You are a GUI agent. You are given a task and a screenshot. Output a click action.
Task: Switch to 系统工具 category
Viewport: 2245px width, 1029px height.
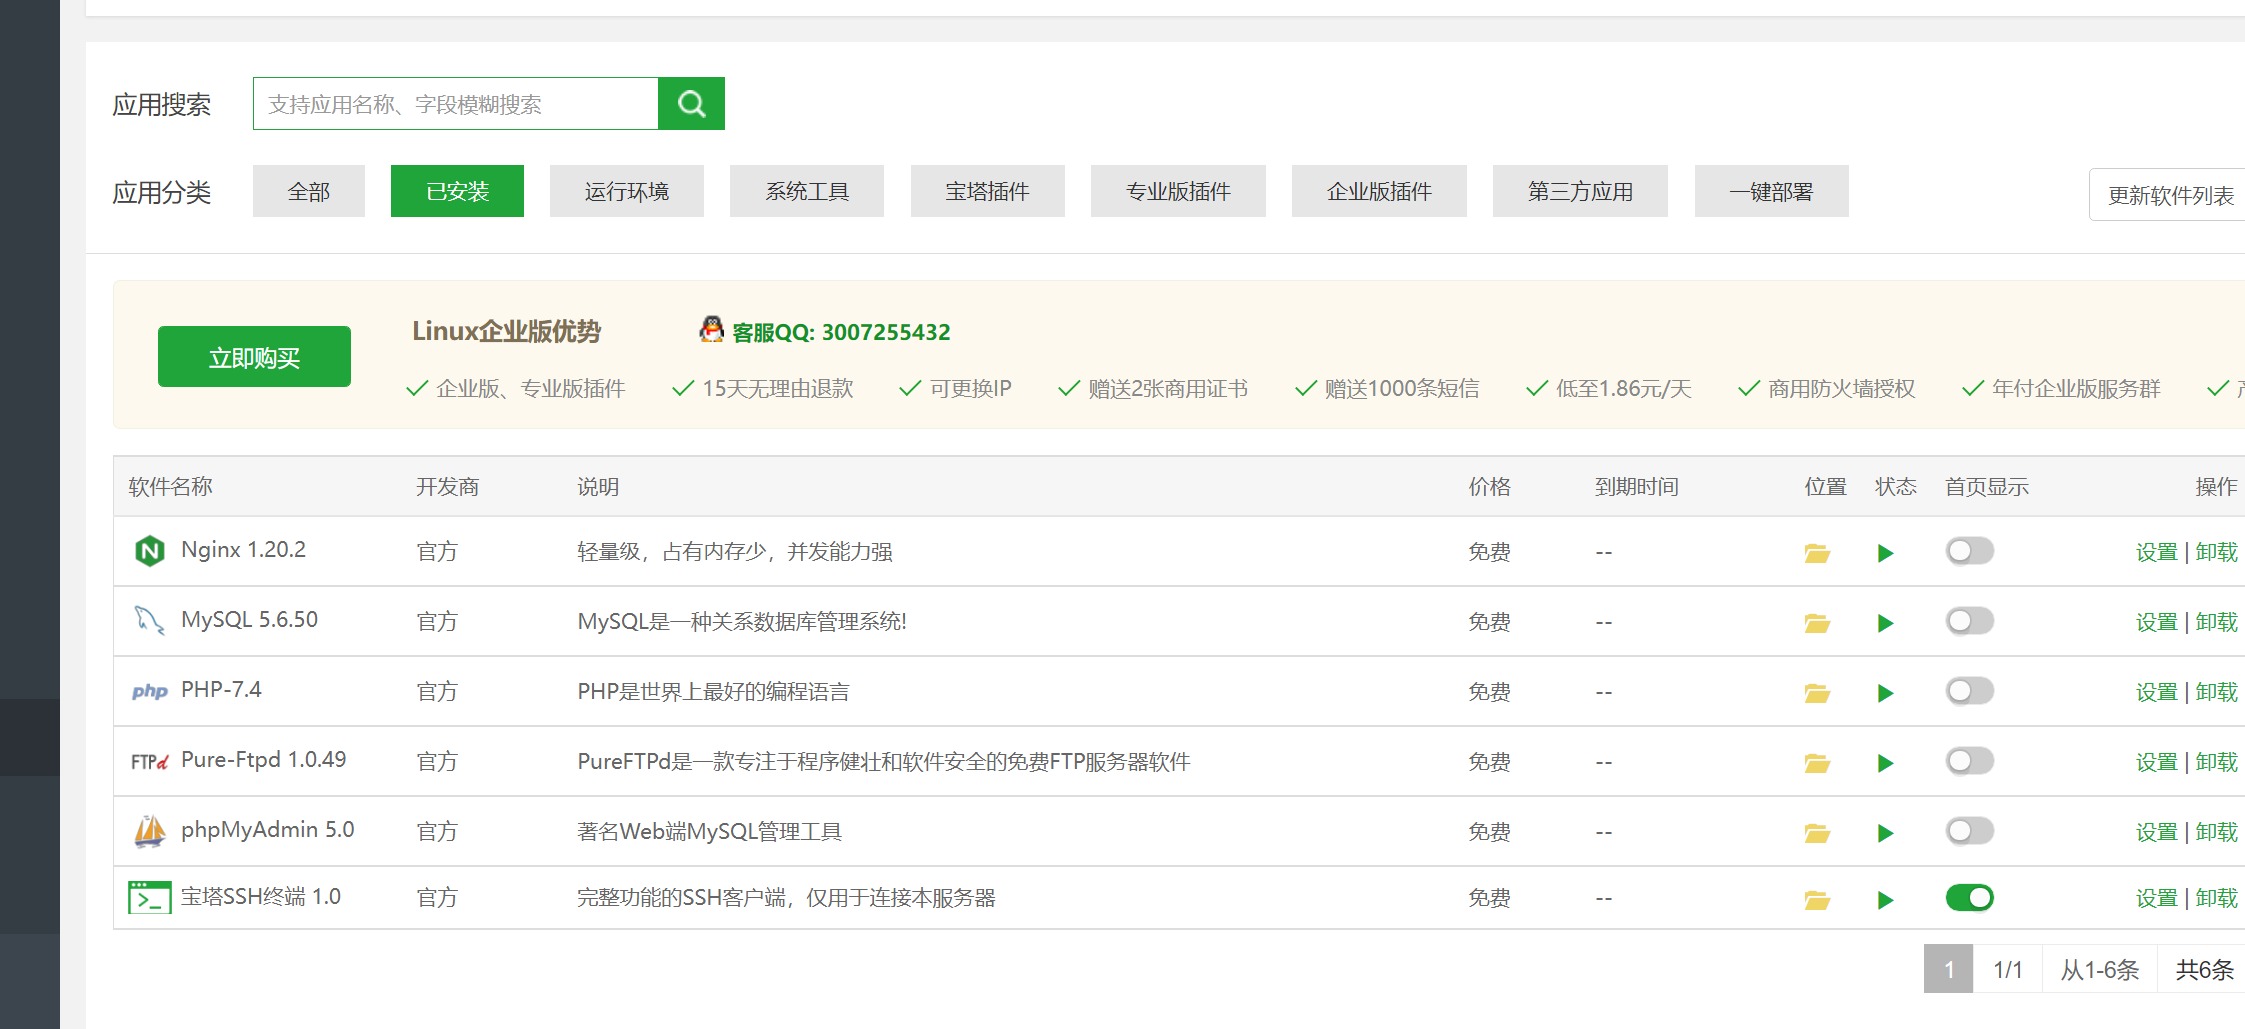pos(807,191)
